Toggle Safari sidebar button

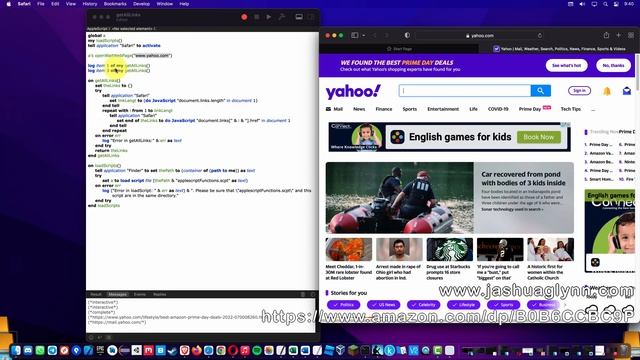point(355,36)
